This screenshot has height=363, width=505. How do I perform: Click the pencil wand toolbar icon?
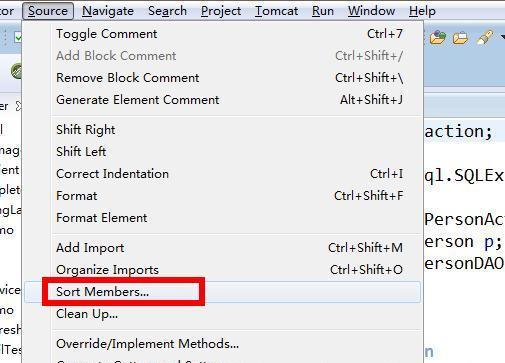pos(485,37)
